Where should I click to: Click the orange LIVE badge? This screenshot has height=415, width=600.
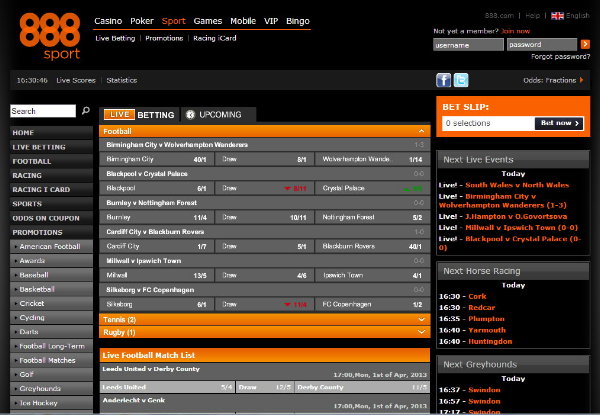pos(119,114)
